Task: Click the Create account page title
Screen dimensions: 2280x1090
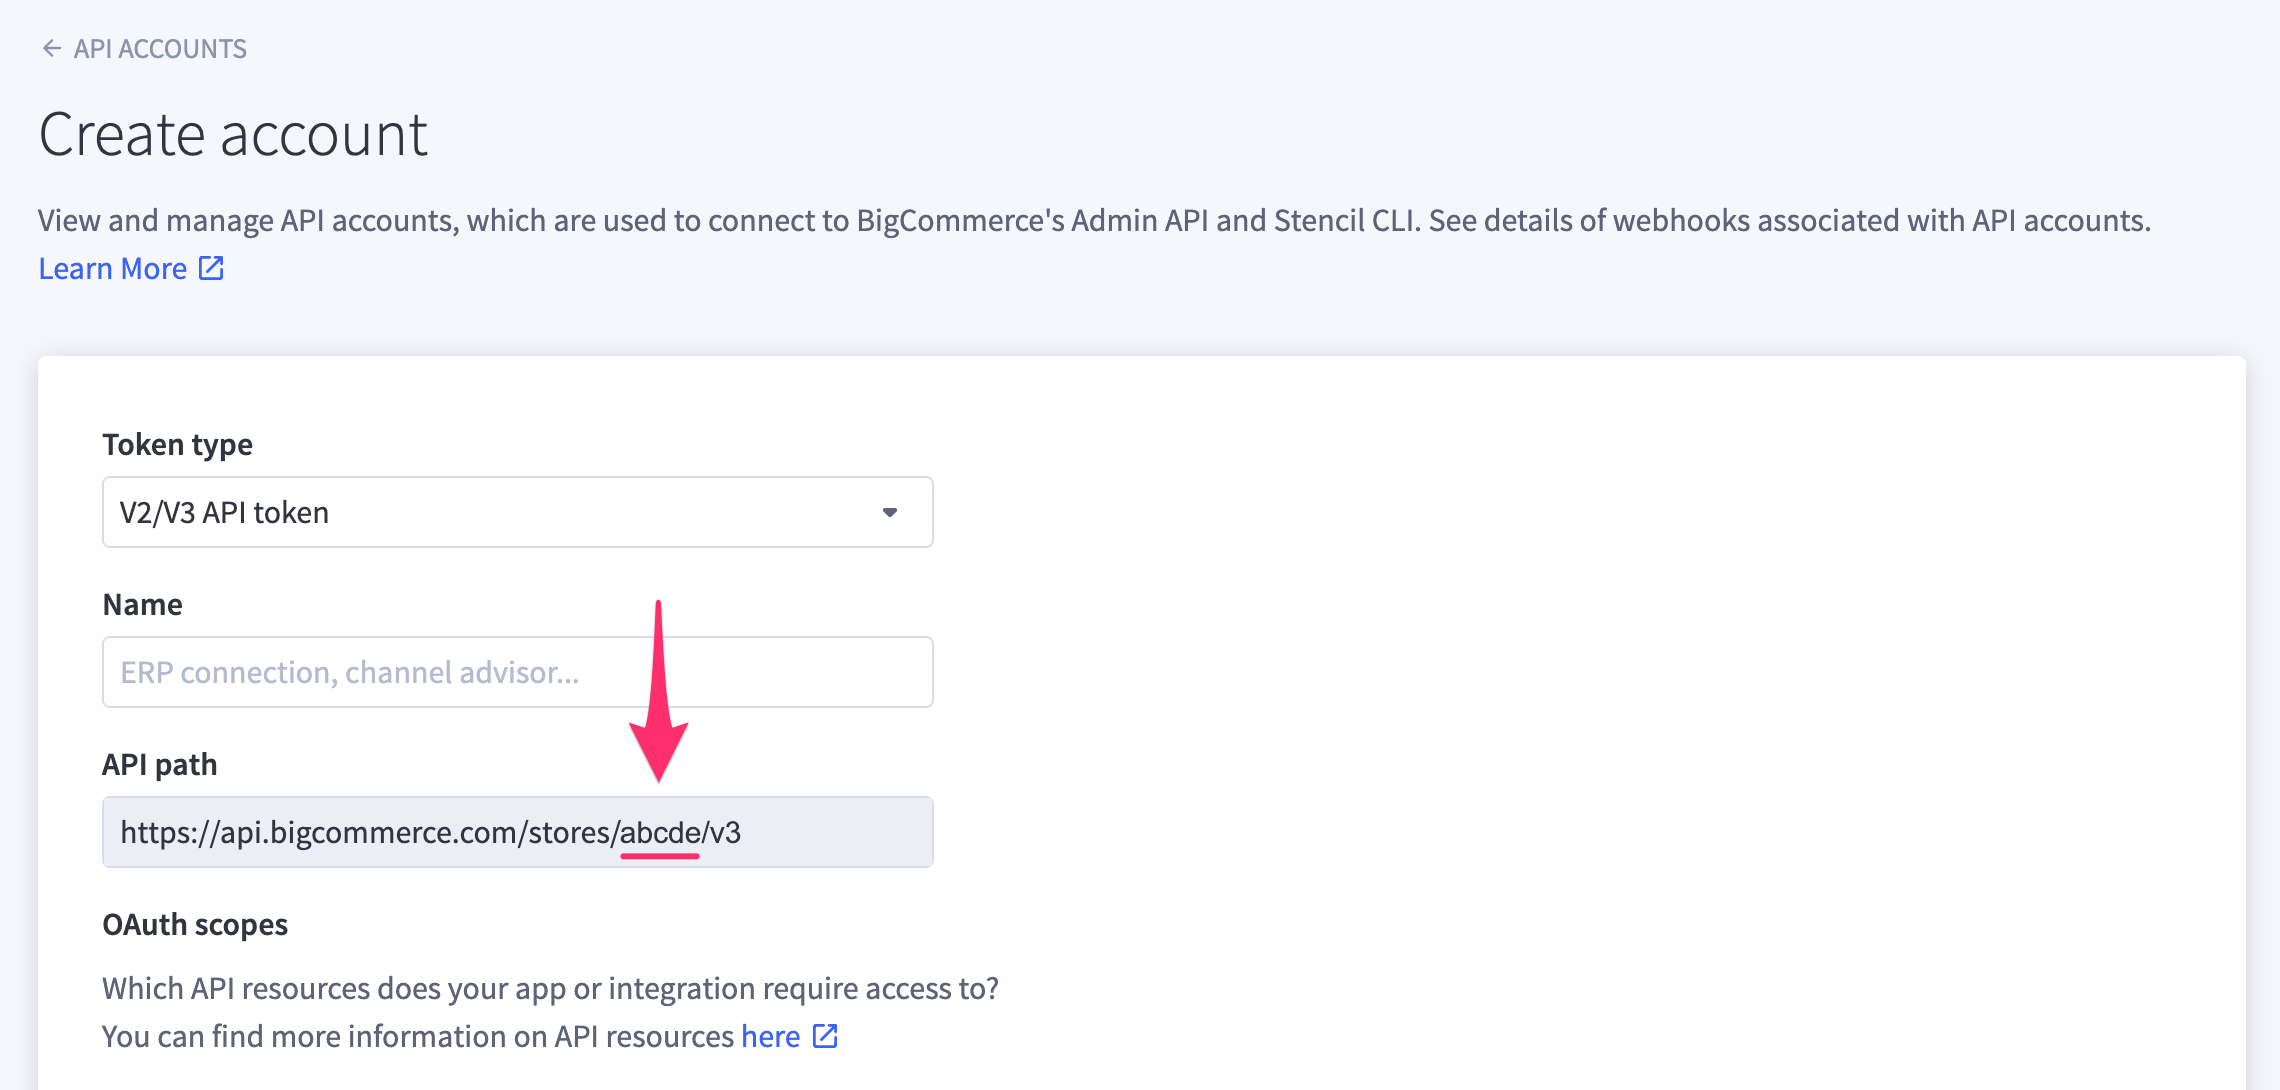Action: pyautogui.click(x=233, y=134)
